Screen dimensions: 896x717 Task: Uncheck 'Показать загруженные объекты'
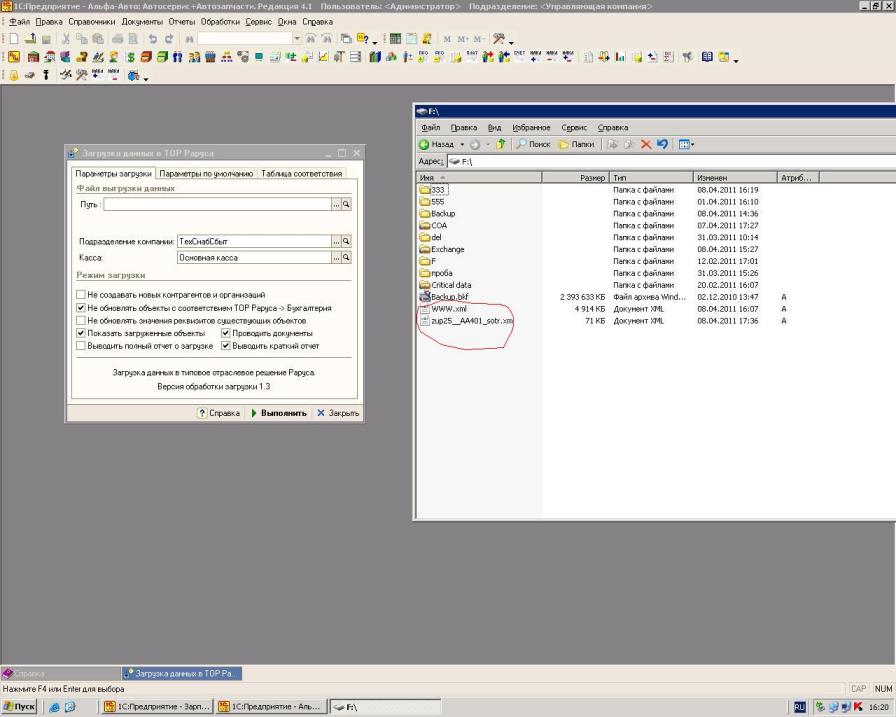(81, 333)
